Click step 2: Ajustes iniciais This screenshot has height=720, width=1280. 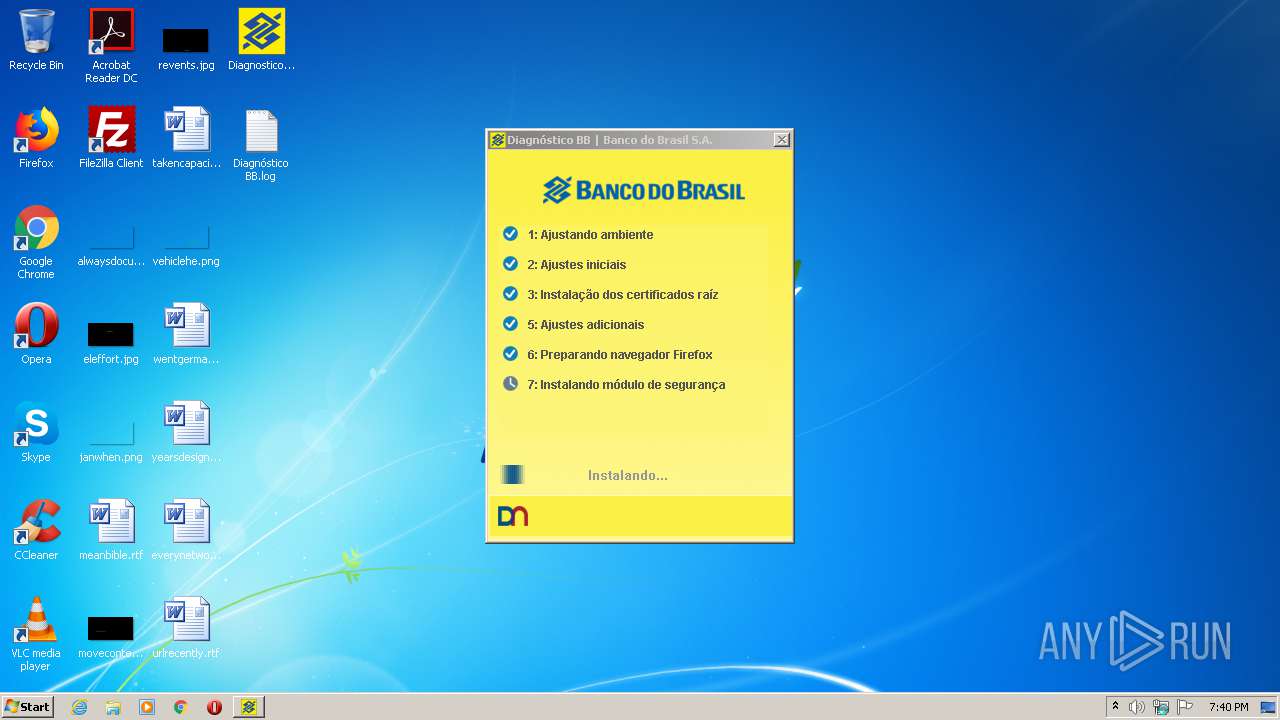577,265
